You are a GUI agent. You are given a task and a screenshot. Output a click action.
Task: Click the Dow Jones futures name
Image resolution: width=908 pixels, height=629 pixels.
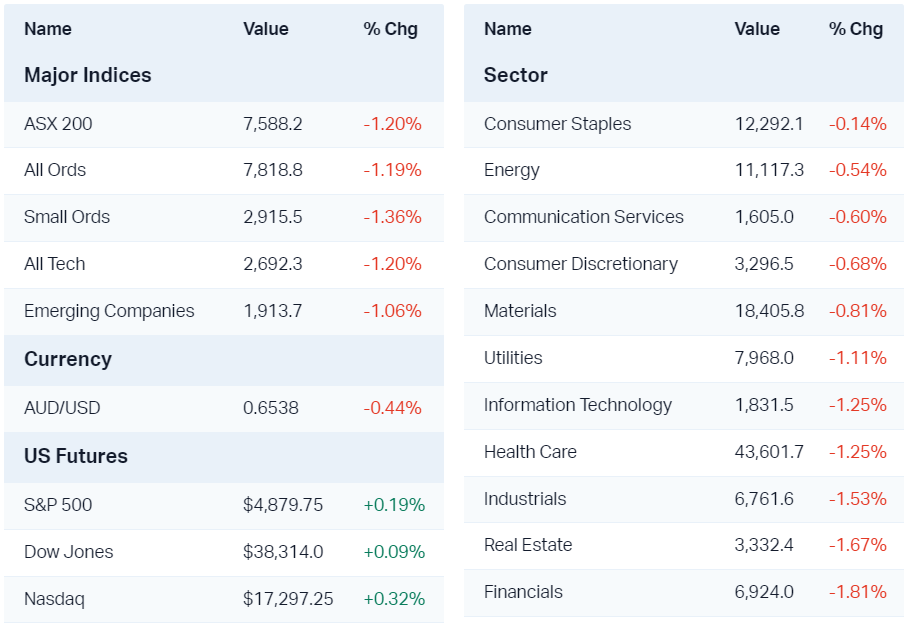[69, 552]
